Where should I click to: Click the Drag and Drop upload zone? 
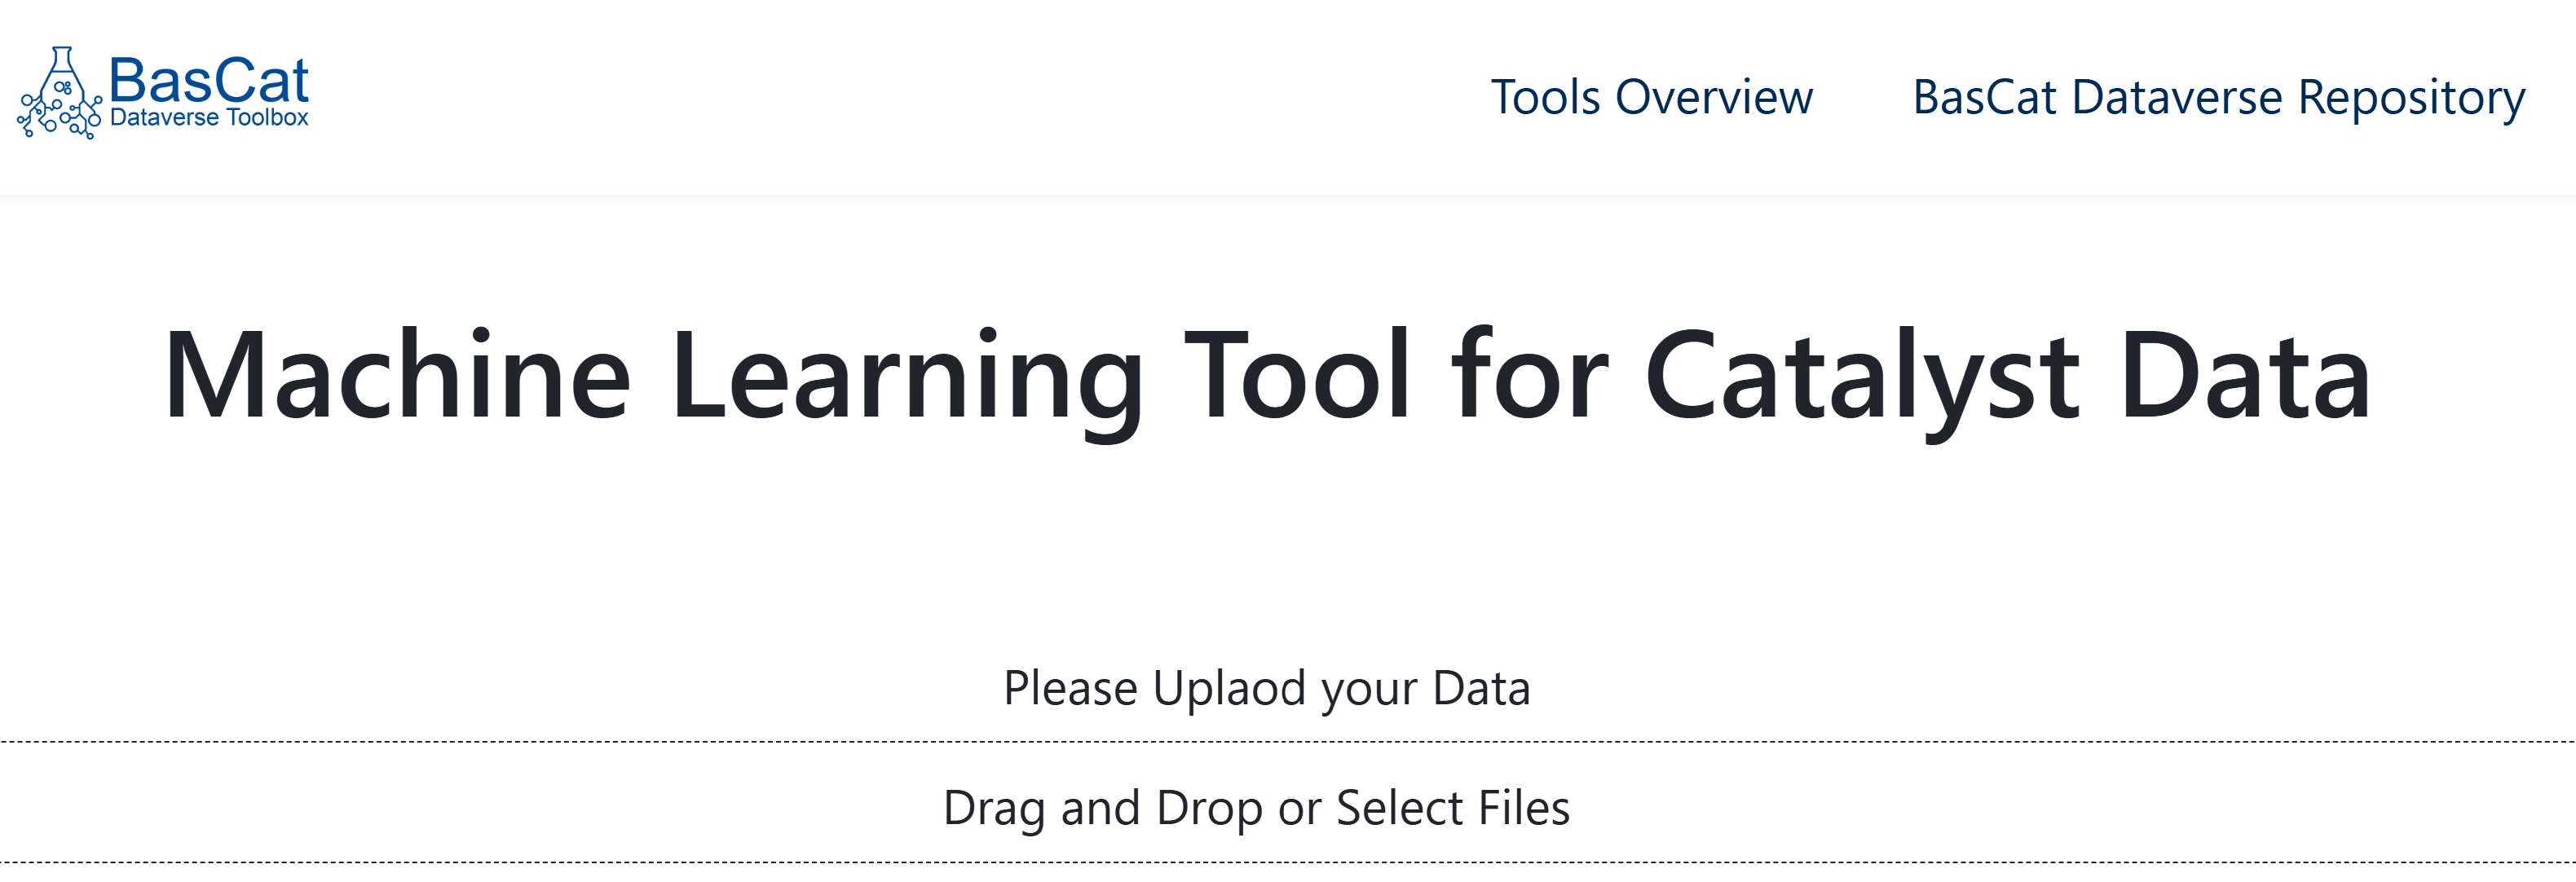tap(1288, 802)
